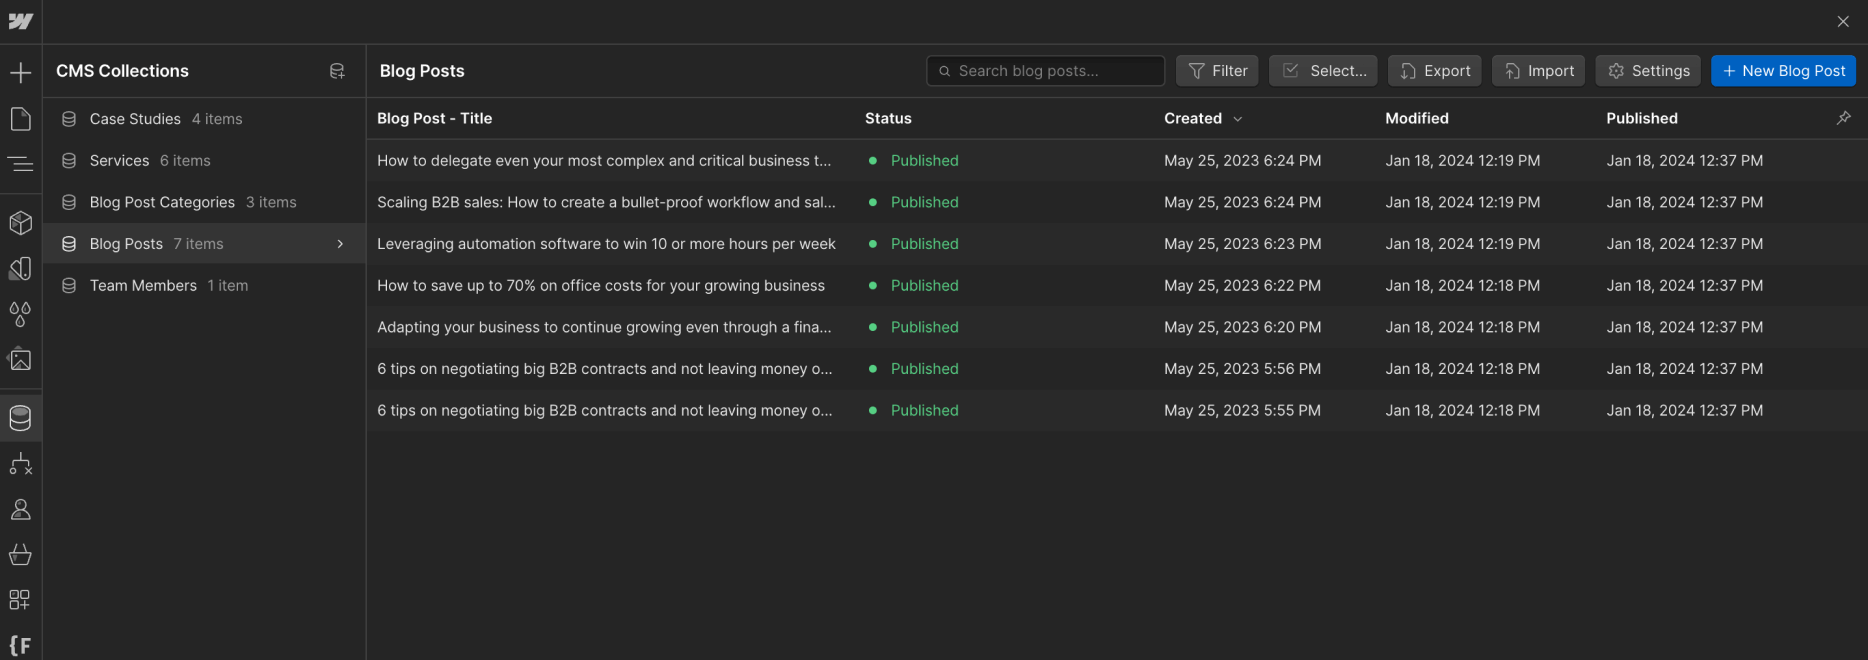Open post 'How to save up to 70%'
Screen dimensions: 1868x660
coord(1116,285)
